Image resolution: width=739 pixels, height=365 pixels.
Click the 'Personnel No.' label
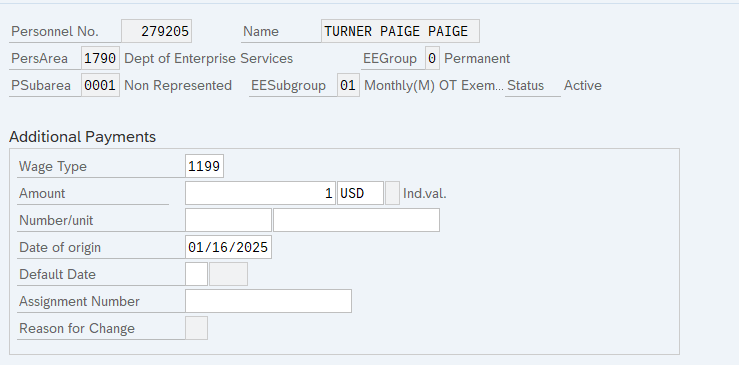point(55,32)
